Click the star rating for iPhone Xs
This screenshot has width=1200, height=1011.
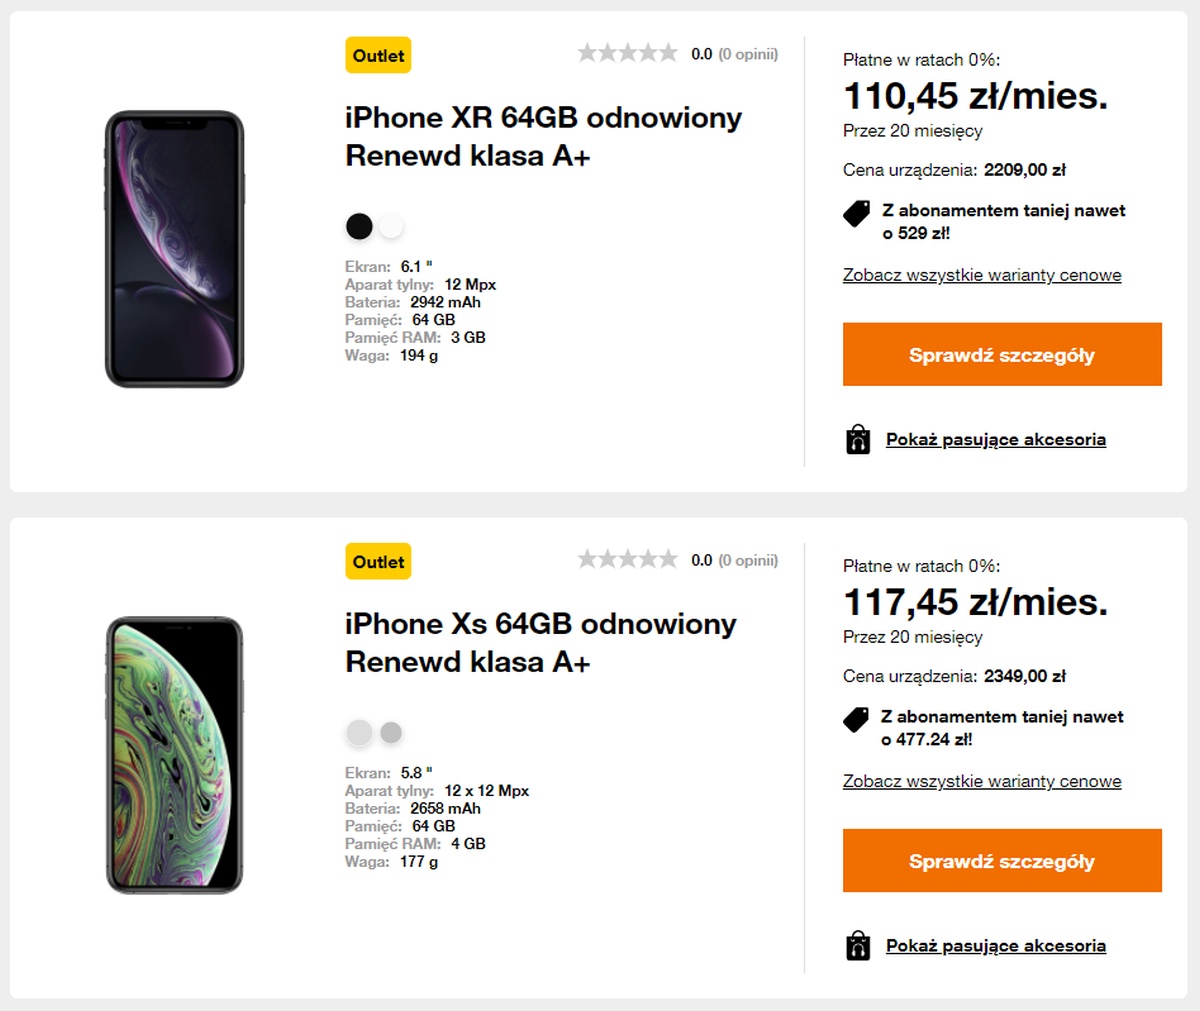tap(627, 560)
